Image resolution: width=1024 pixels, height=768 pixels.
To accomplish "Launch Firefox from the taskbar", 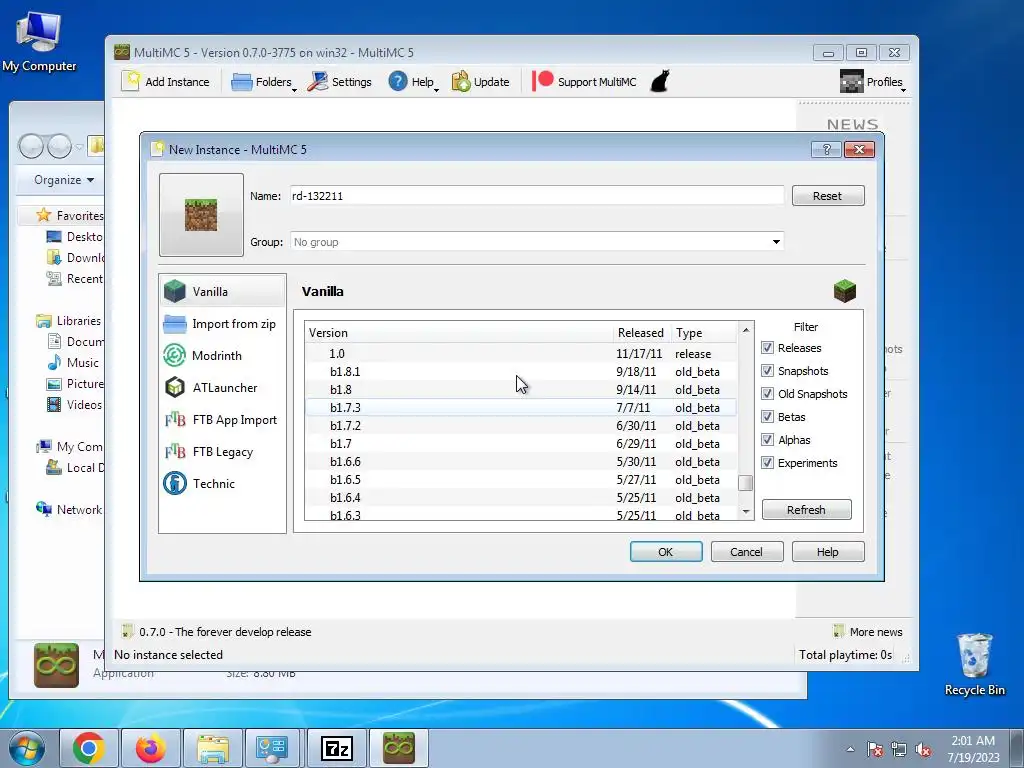I will [151, 748].
